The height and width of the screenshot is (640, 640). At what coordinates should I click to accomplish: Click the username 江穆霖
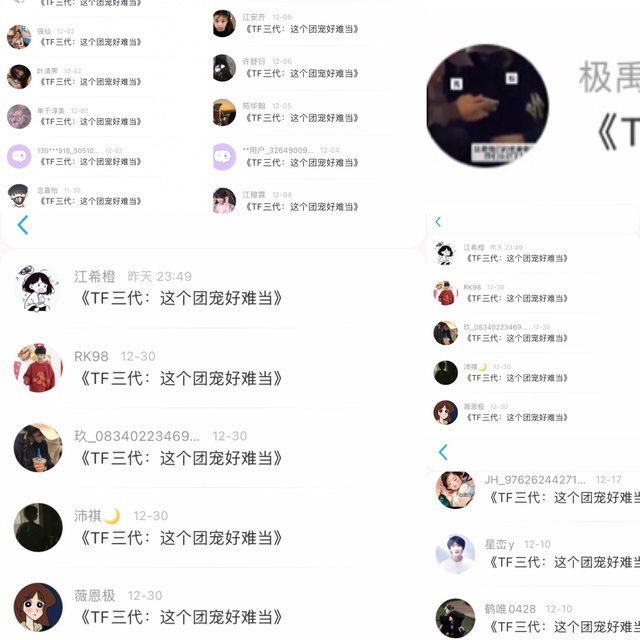pos(254,195)
